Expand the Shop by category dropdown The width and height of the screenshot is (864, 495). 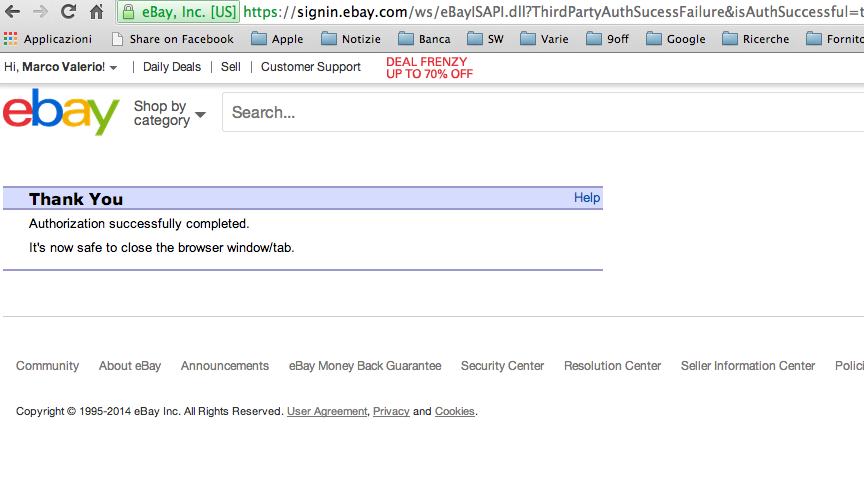tap(170, 113)
